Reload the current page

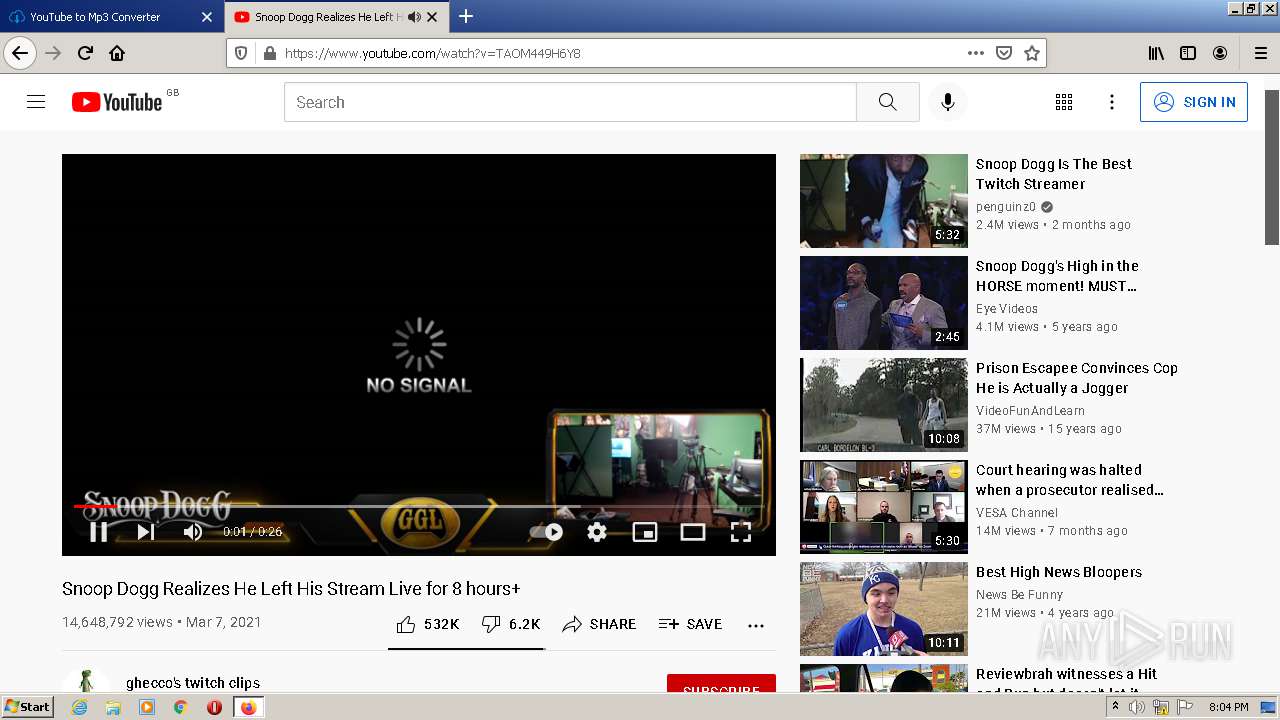[x=85, y=53]
